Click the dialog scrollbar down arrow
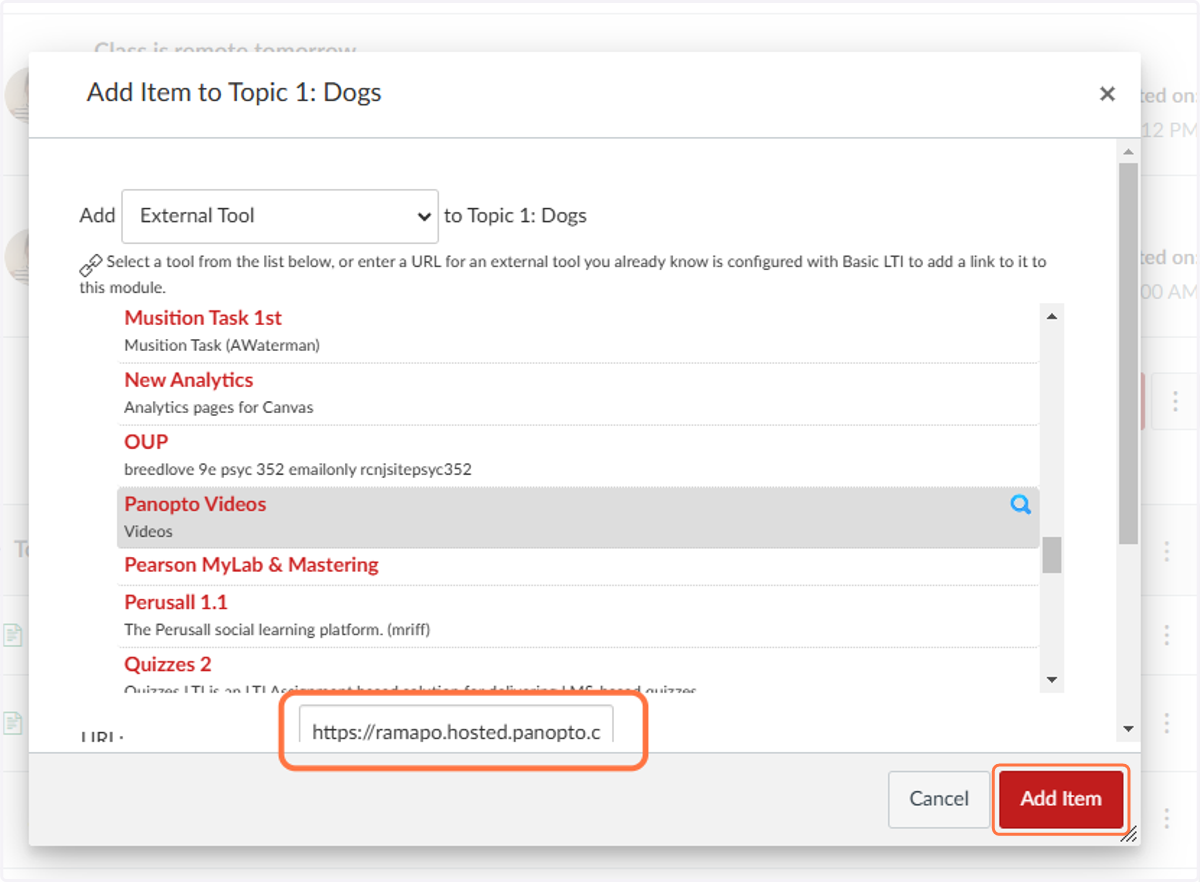The width and height of the screenshot is (1200, 882). (1129, 729)
